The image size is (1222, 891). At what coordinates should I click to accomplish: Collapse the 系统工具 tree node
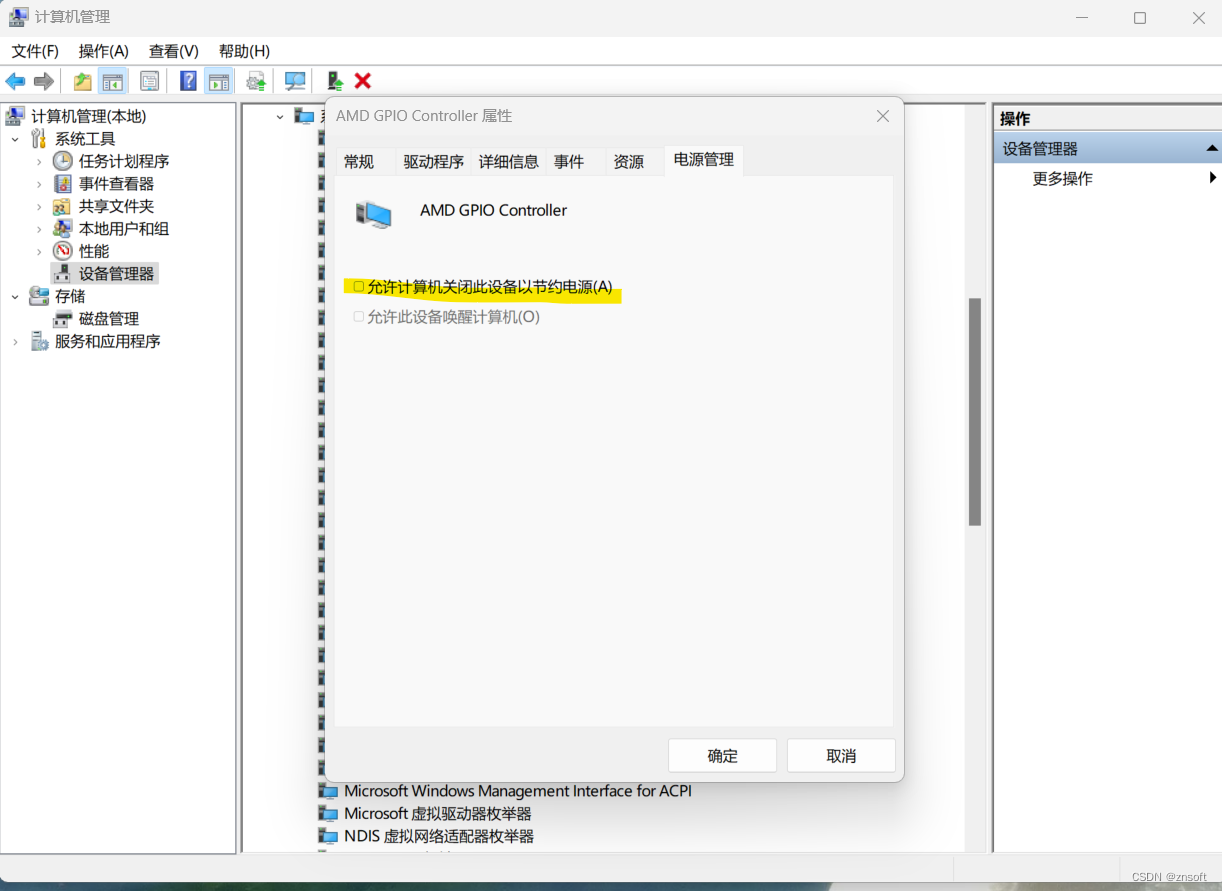tap(15, 139)
